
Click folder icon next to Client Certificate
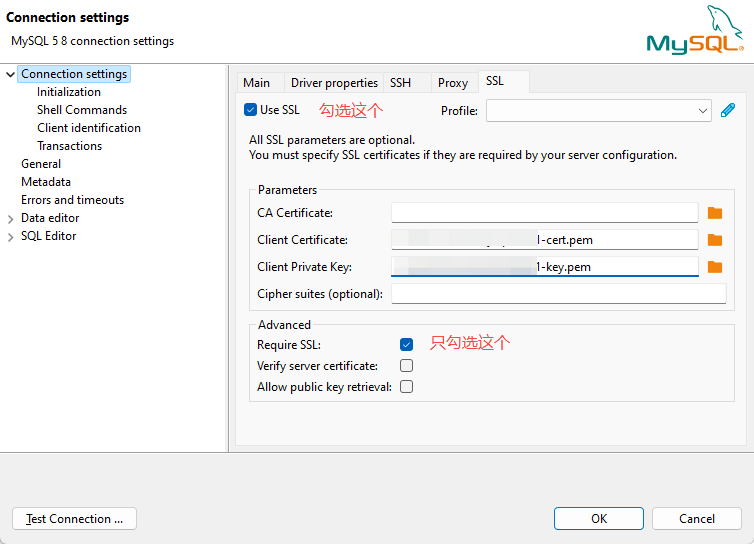[x=714, y=240]
